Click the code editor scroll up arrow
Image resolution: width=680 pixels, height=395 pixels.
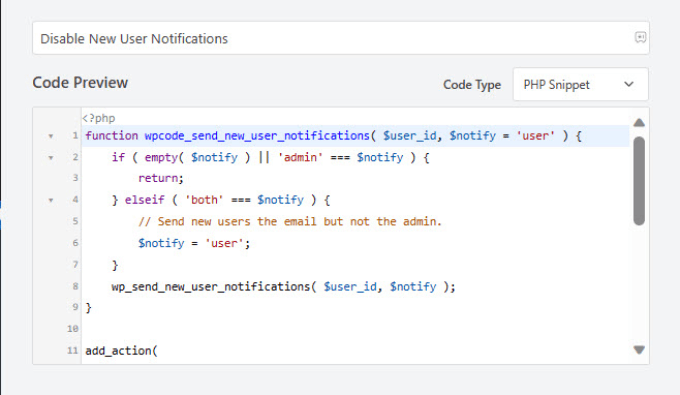(x=639, y=123)
